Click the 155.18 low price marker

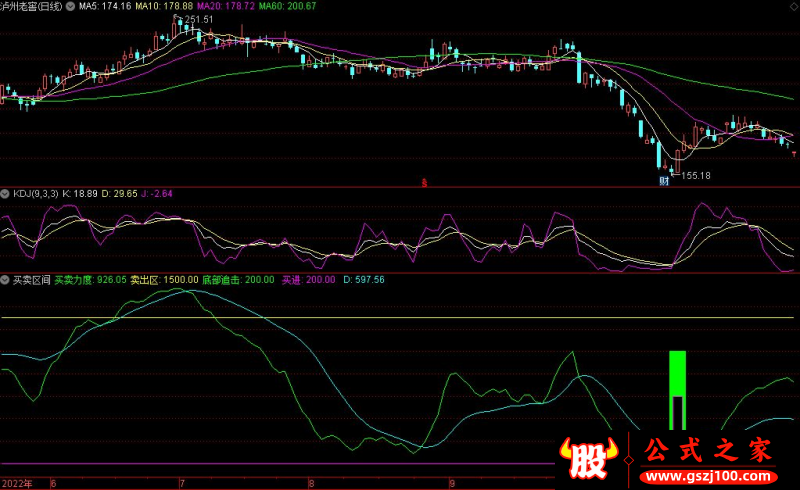tap(695, 176)
